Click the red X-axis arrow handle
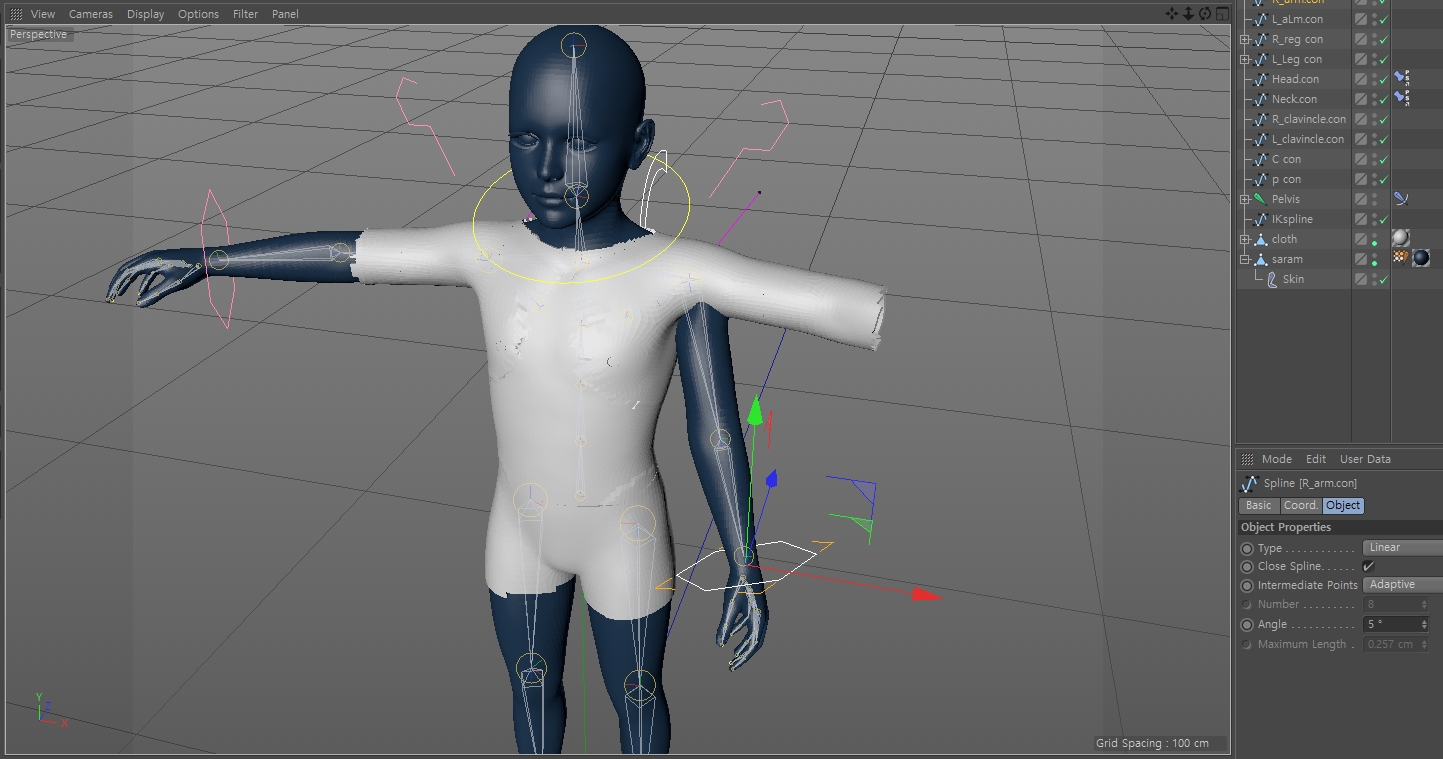This screenshot has width=1443, height=759. 927,595
